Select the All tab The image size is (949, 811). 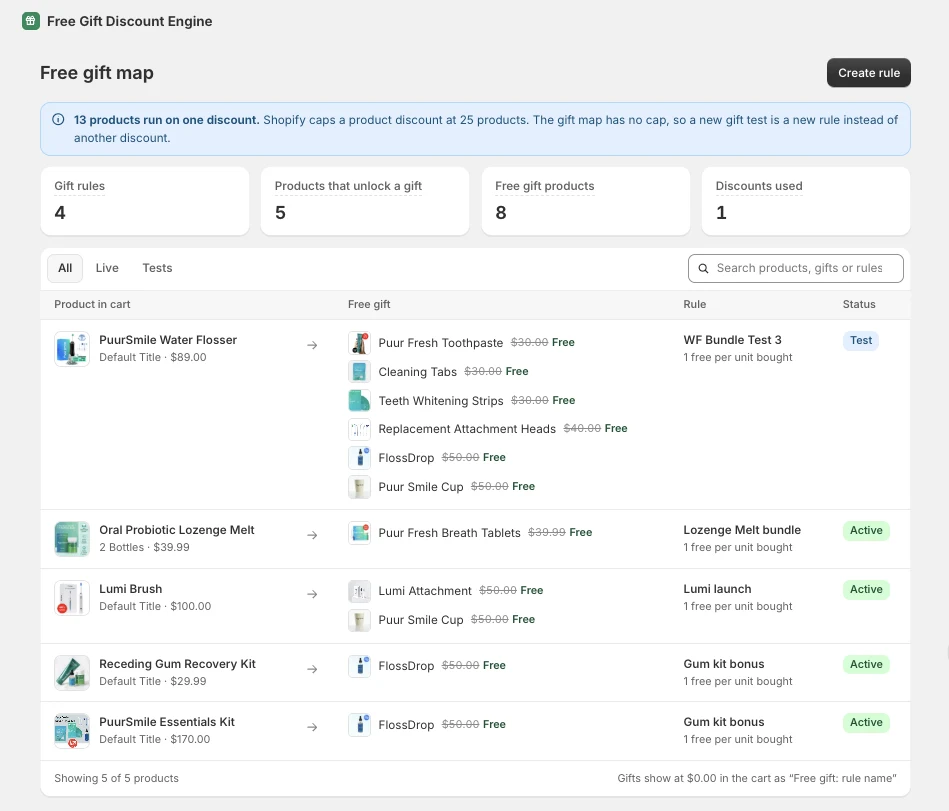[x=65, y=268]
